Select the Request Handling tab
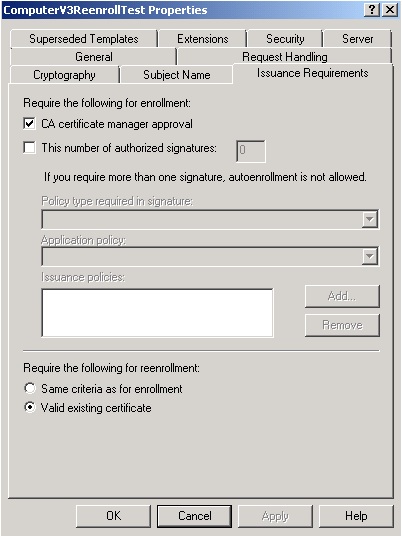 tap(284, 57)
